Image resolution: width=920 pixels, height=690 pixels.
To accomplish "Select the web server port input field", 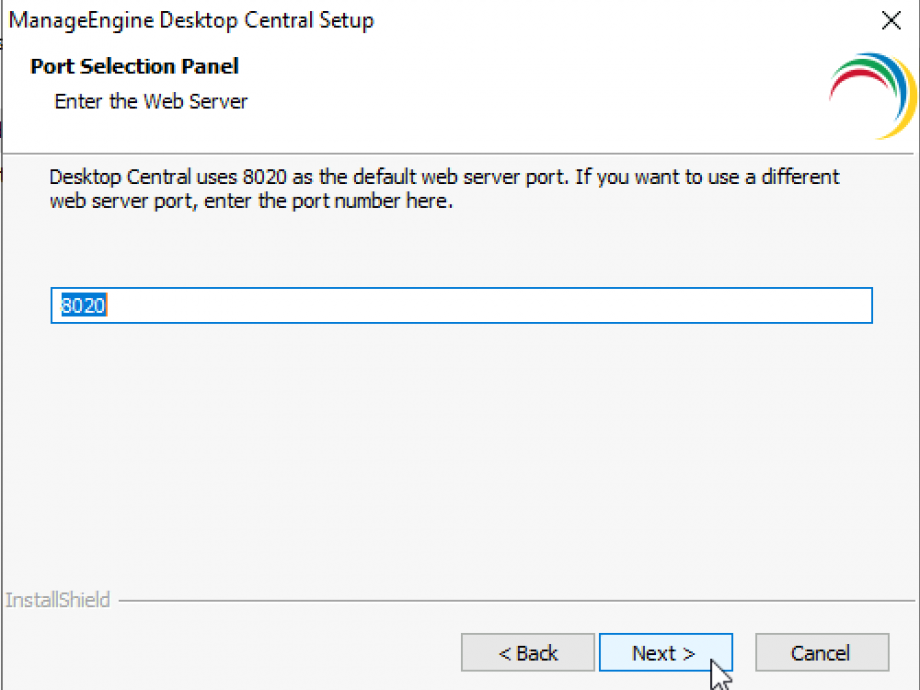I will (460, 305).
